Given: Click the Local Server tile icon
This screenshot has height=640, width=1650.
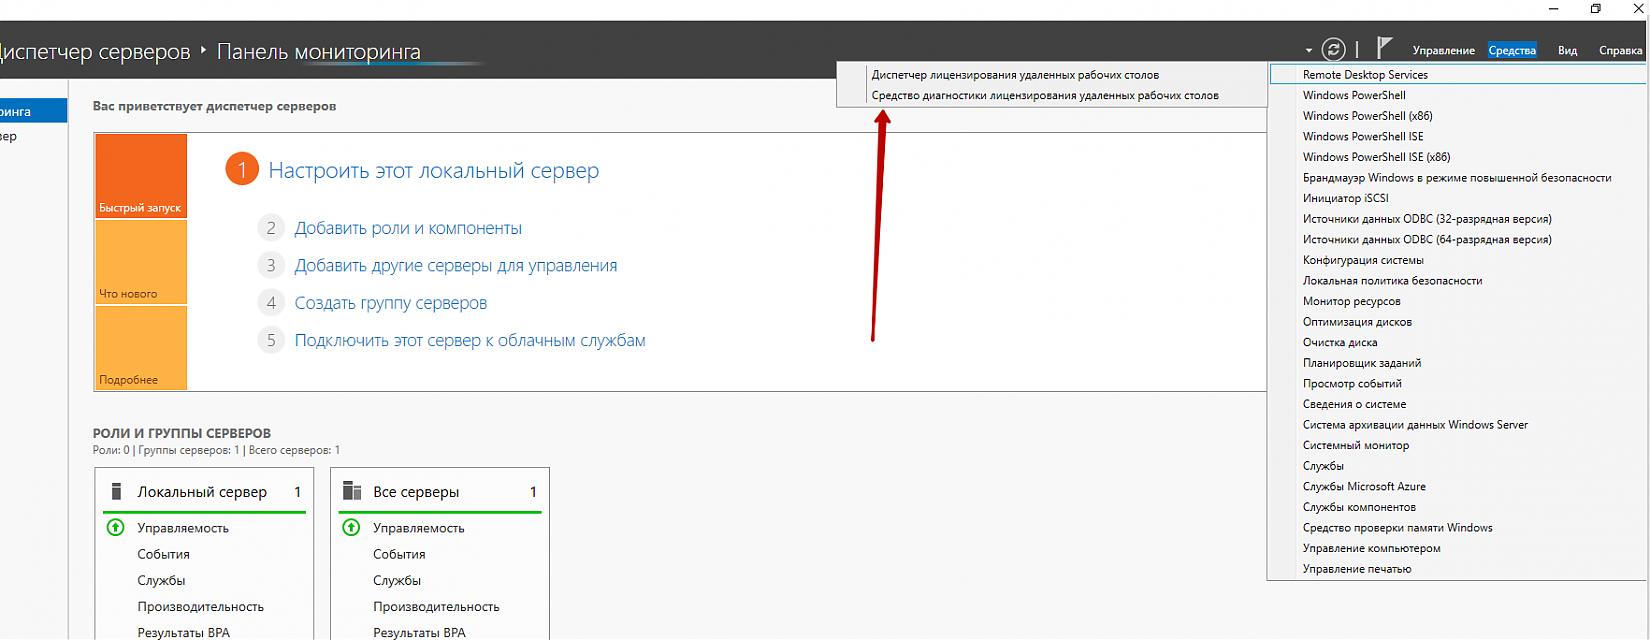Looking at the screenshot, I should [x=117, y=491].
